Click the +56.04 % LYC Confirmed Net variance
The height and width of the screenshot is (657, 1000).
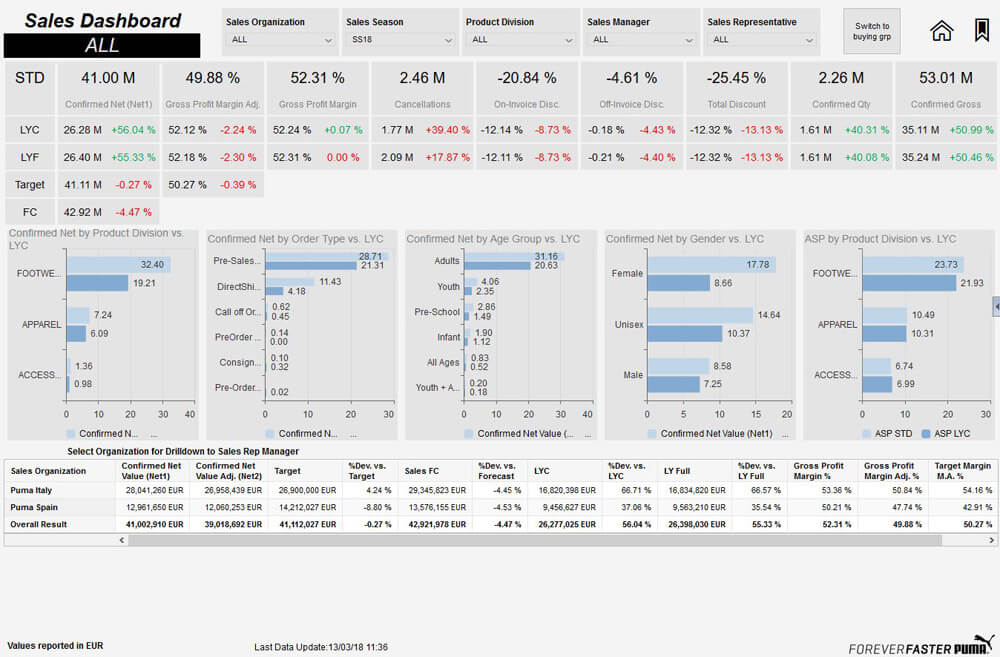click(133, 130)
